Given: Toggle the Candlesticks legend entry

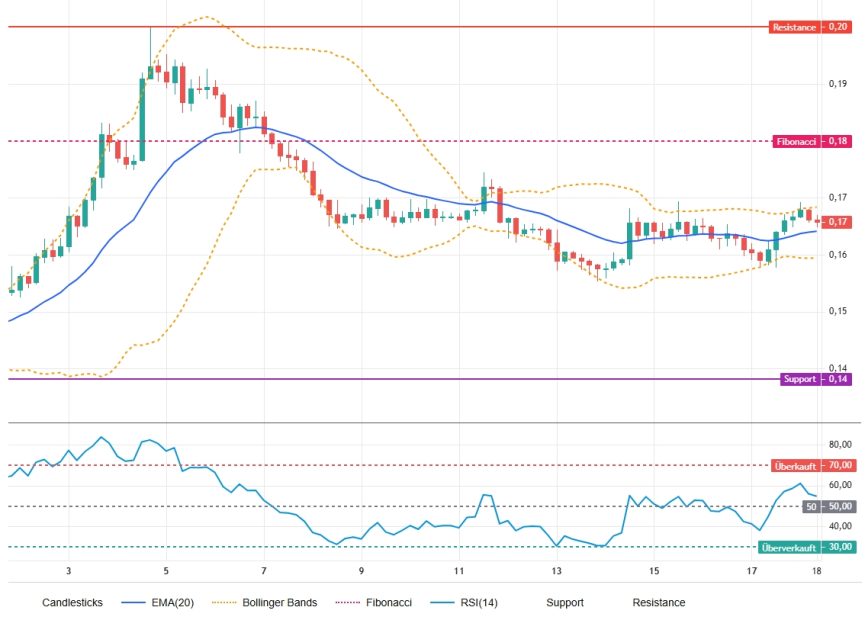Looking at the screenshot, I should tap(72, 602).
